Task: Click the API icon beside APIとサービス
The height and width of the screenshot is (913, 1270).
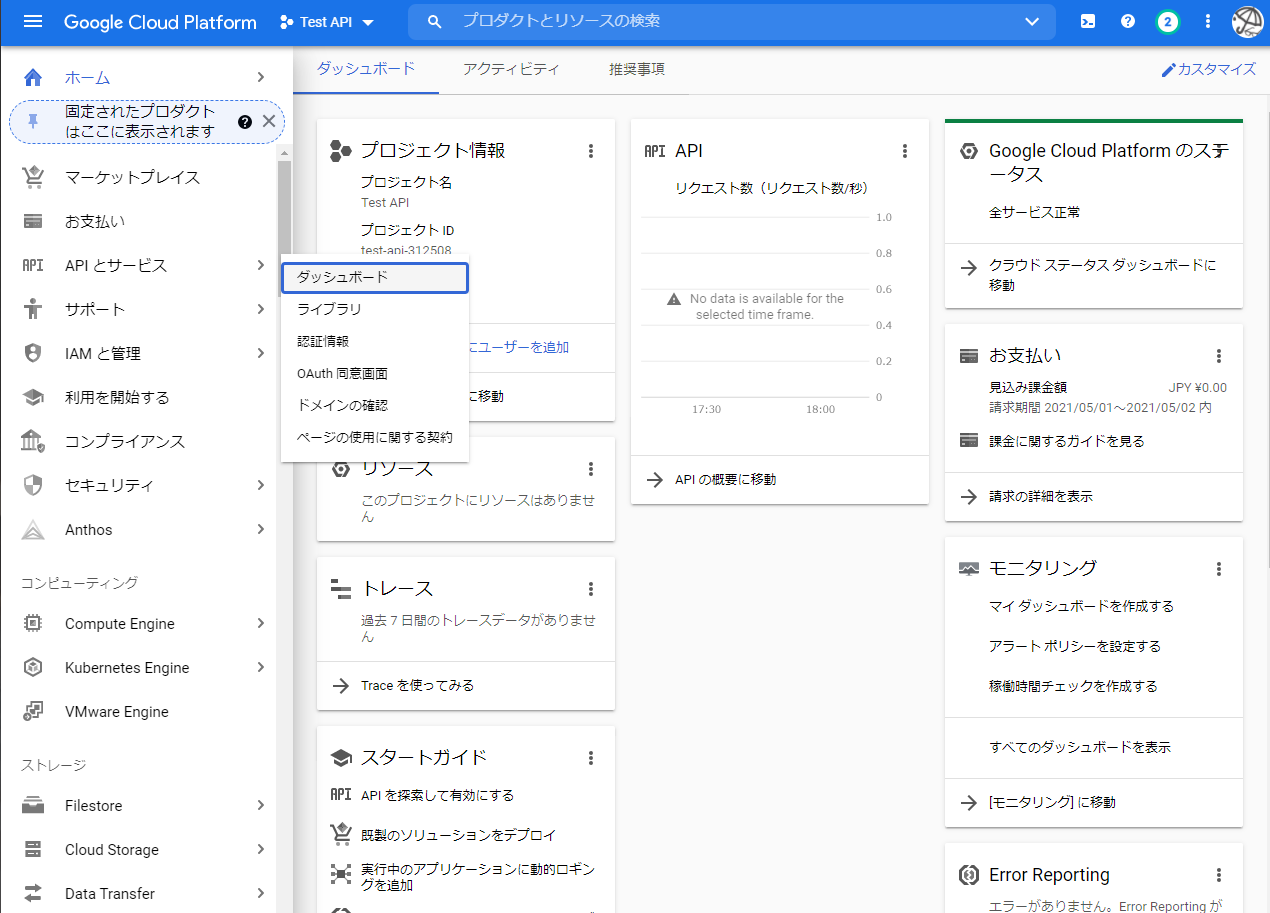Action: click(x=33, y=266)
